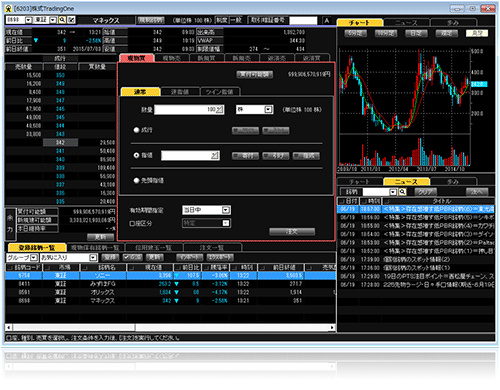Select the 成行 market order radio button

click(x=136, y=130)
